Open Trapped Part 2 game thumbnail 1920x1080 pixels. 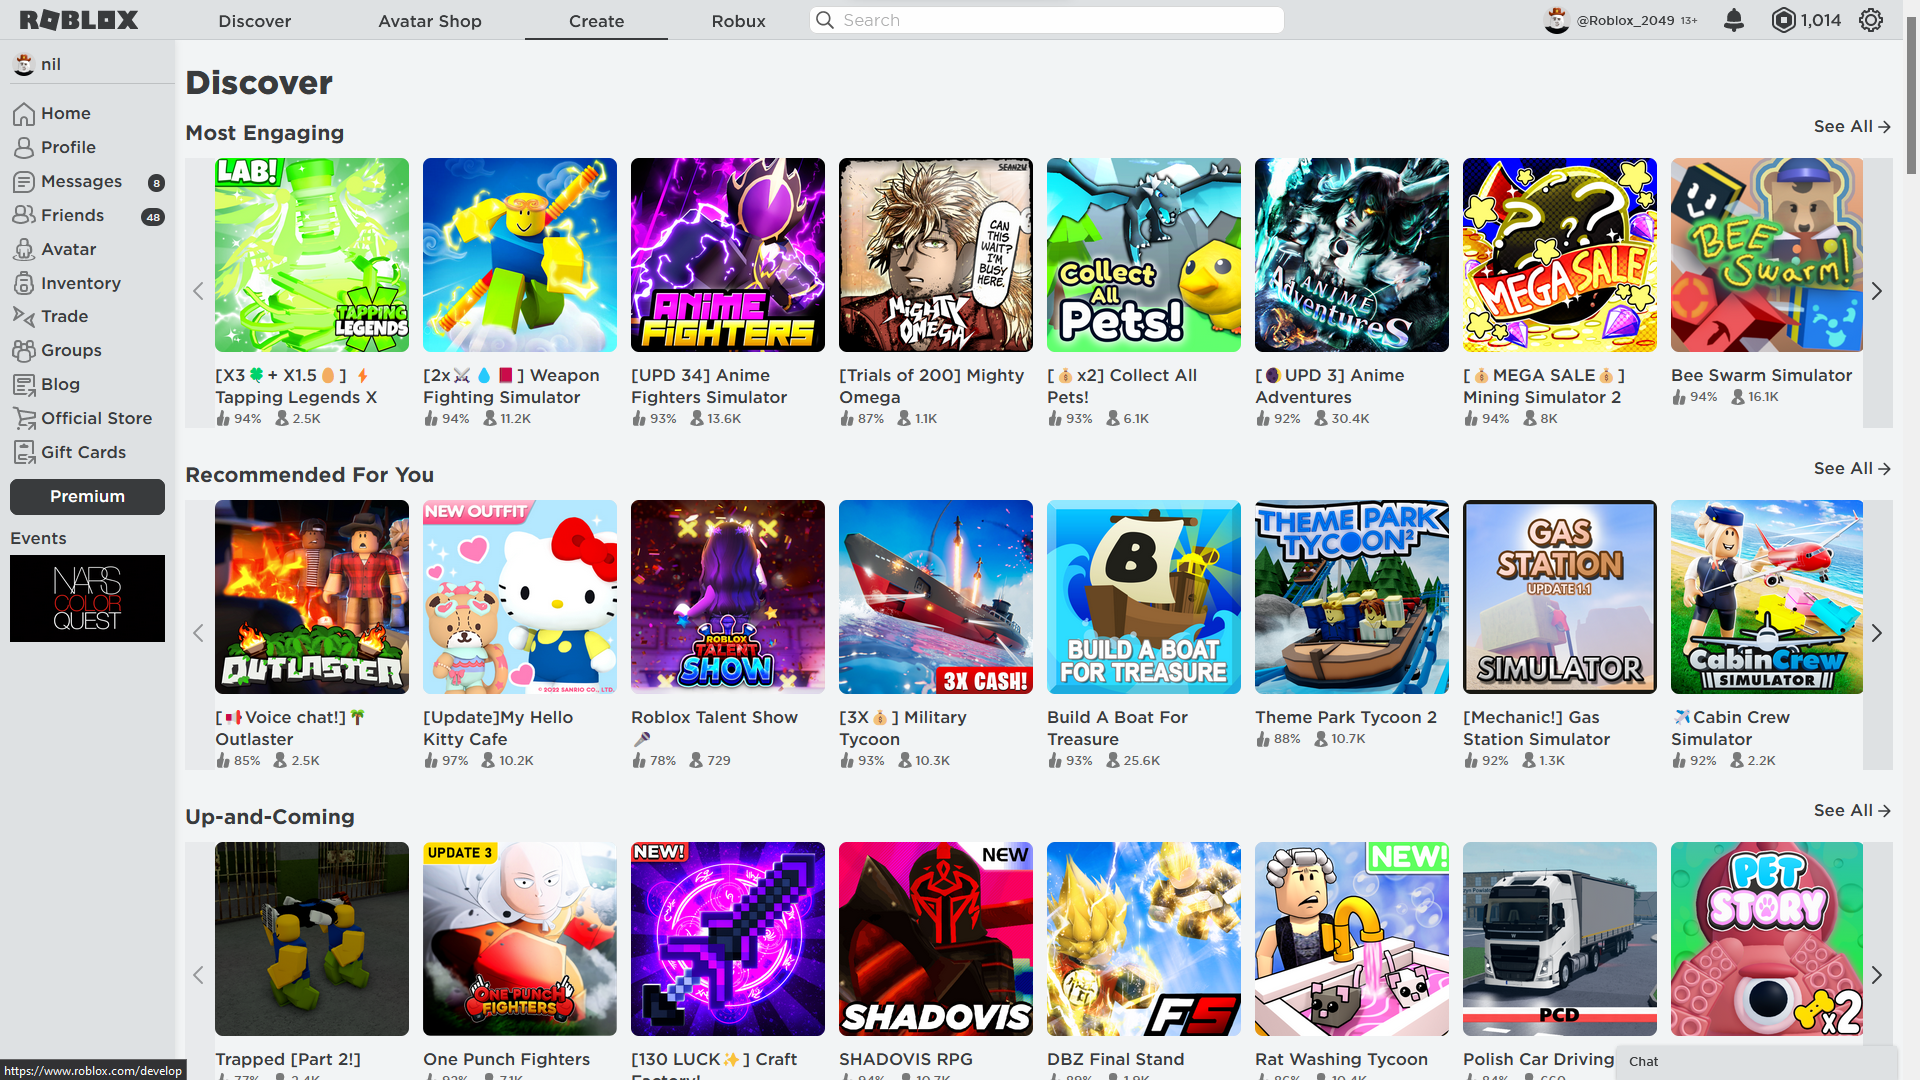(x=312, y=939)
